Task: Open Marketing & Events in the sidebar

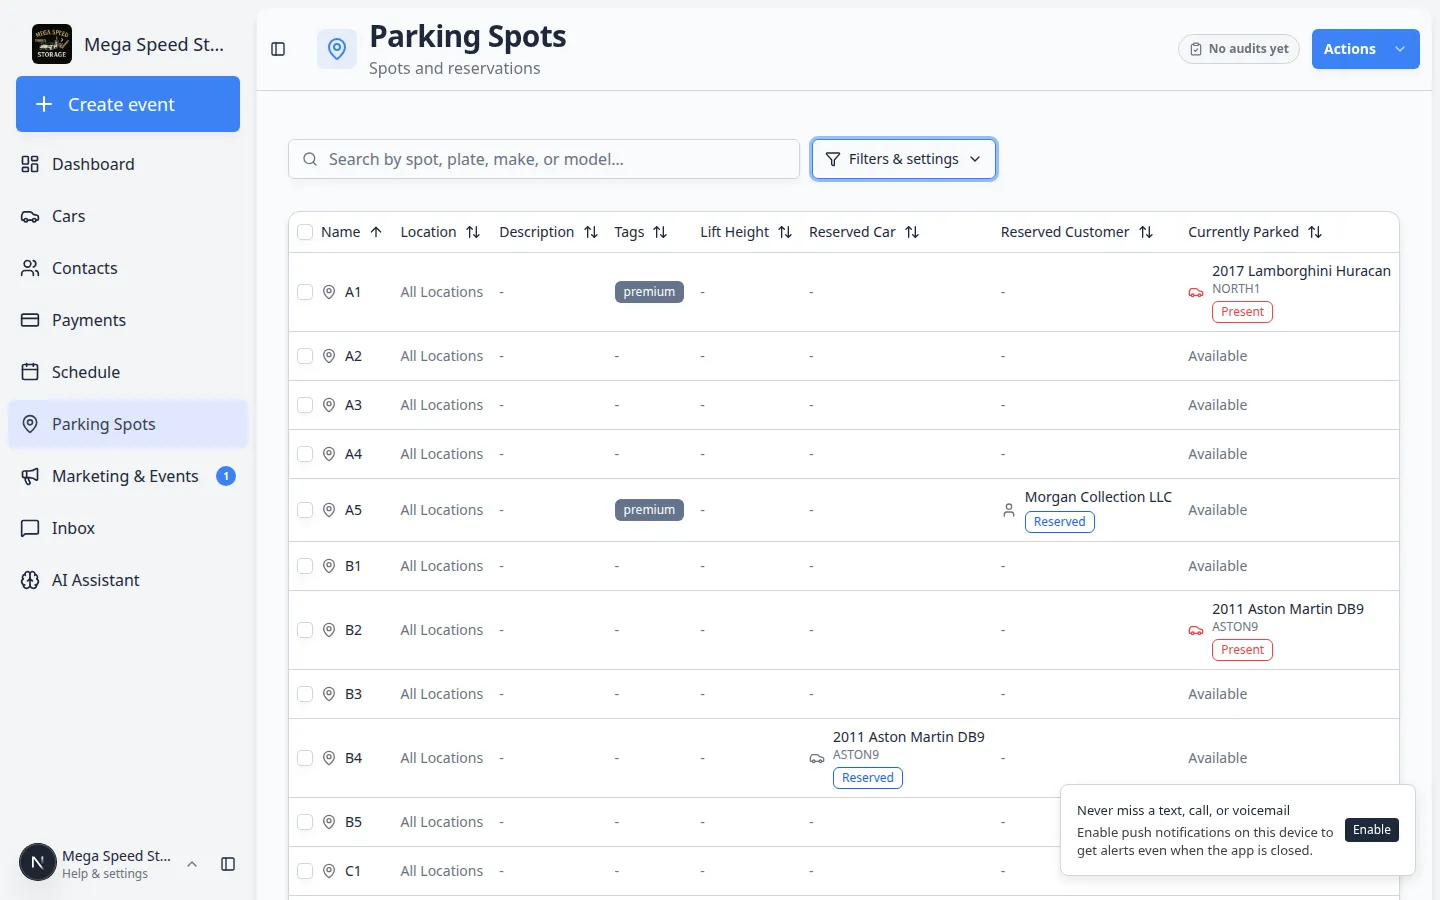Action: (128, 476)
